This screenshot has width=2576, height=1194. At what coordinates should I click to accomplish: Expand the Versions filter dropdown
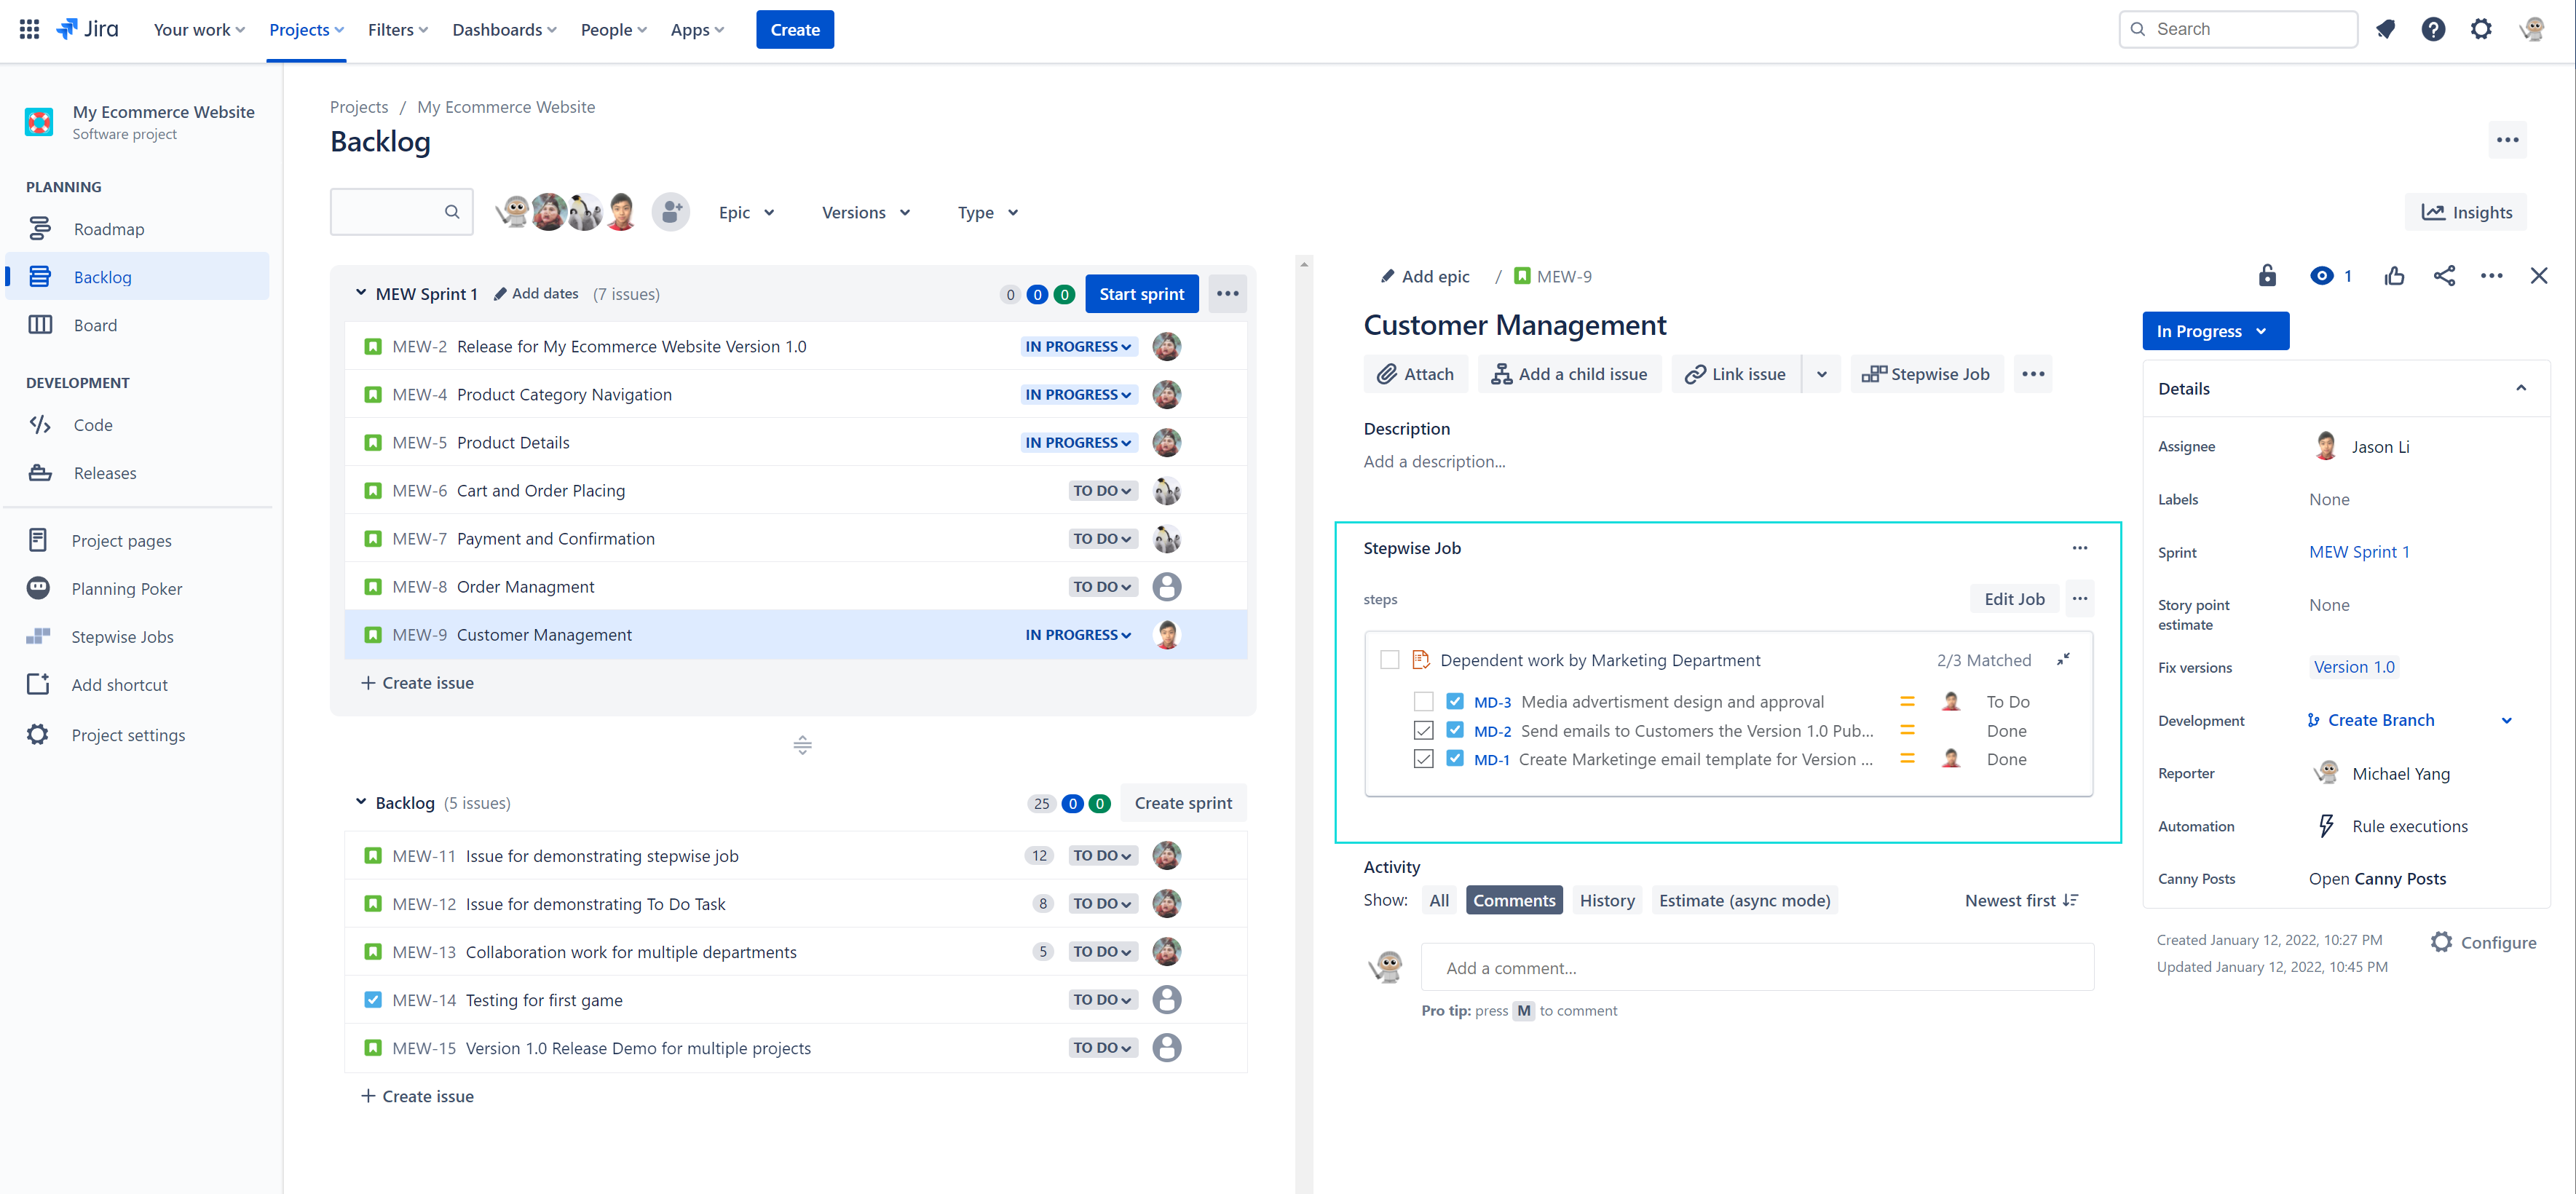coord(866,212)
